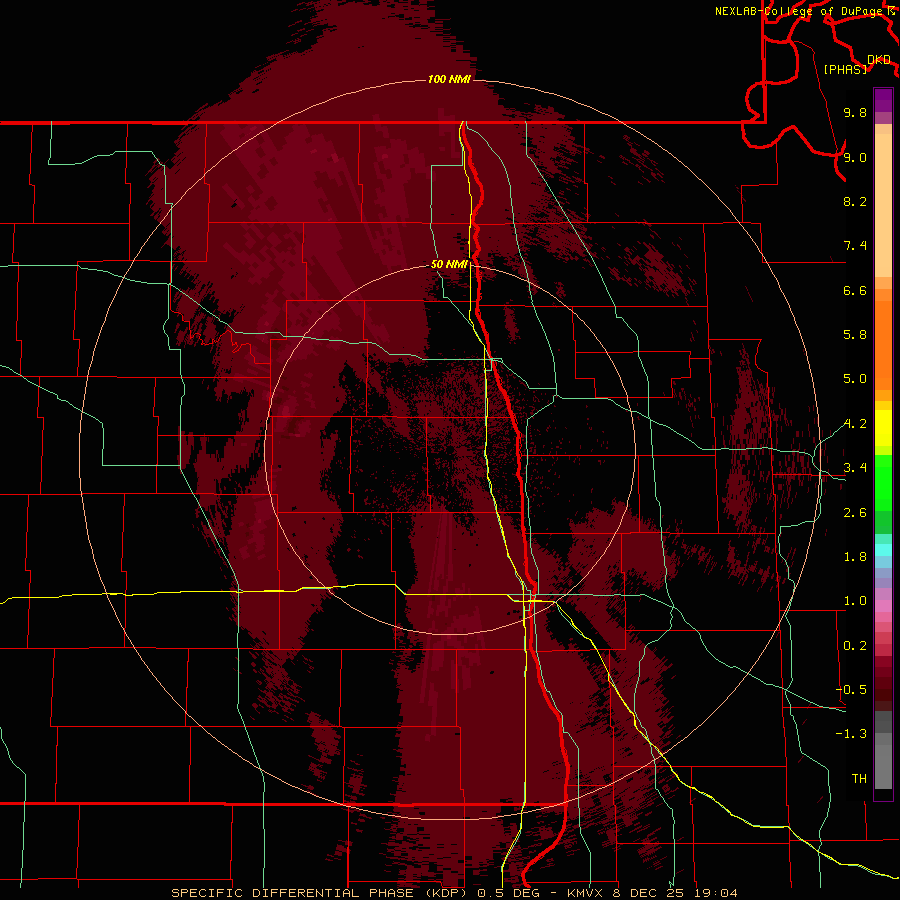Click the 5.8 value on the color scale

pyautogui.click(x=855, y=335)
